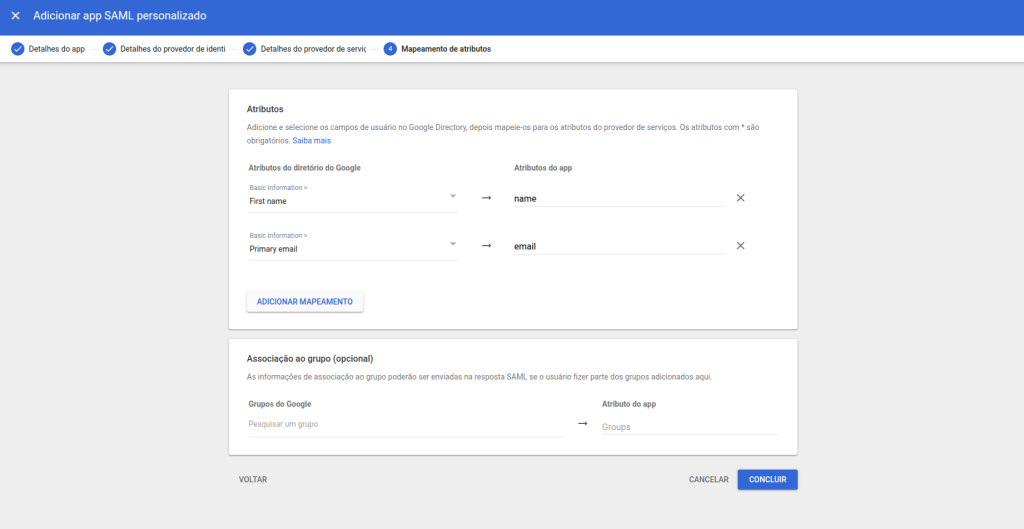The height and width of the screenshot is (529, 1024).
Task: Click the Pesquisar um grupo search field
Action: pos(405,425)
